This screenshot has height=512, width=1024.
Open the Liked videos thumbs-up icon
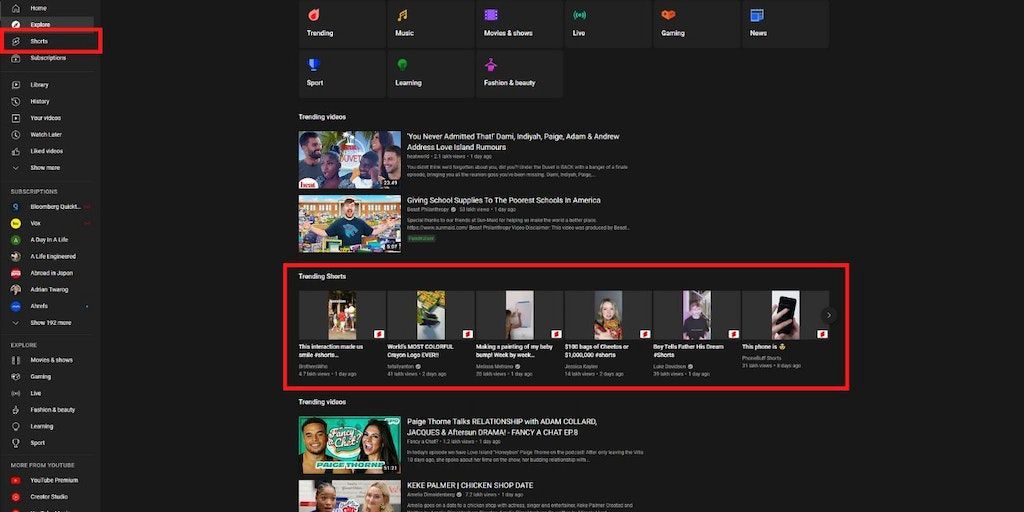[x=16, y=151]
